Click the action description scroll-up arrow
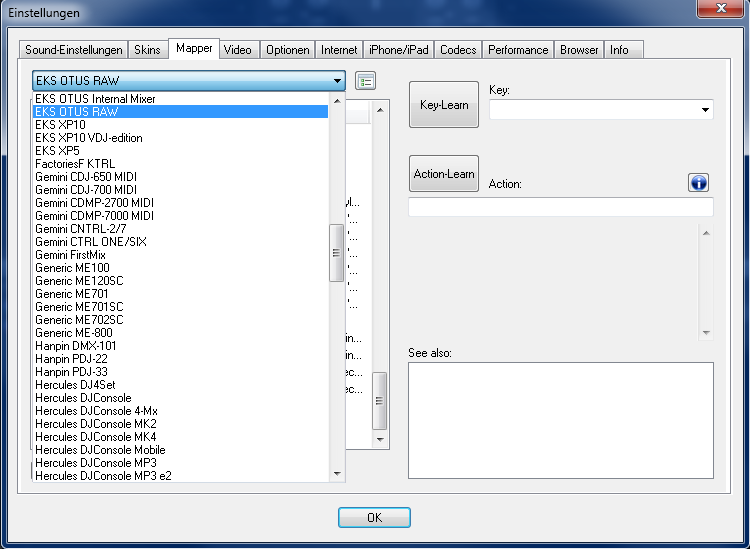This screenshot has width=750, height=549. pyautogui.click(x=706, y=233)
